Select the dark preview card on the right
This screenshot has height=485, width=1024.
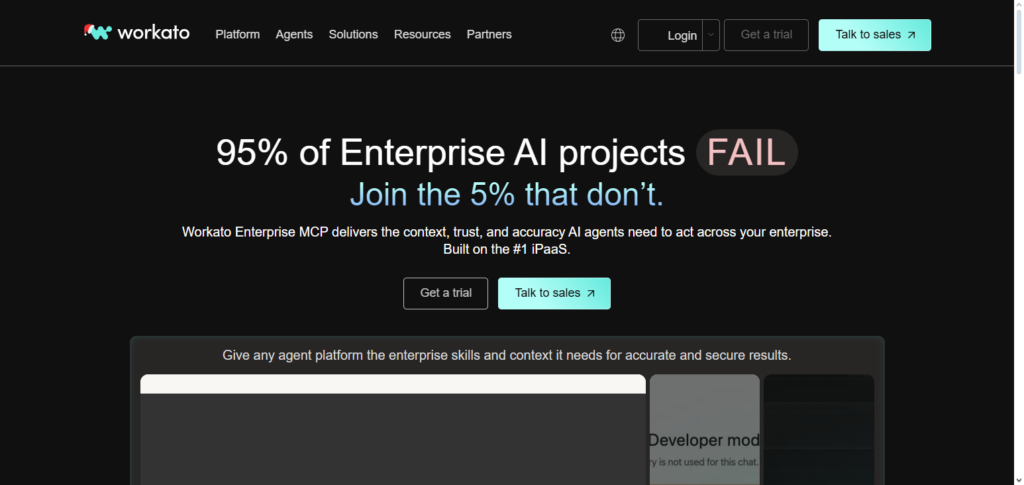(819, 430)
